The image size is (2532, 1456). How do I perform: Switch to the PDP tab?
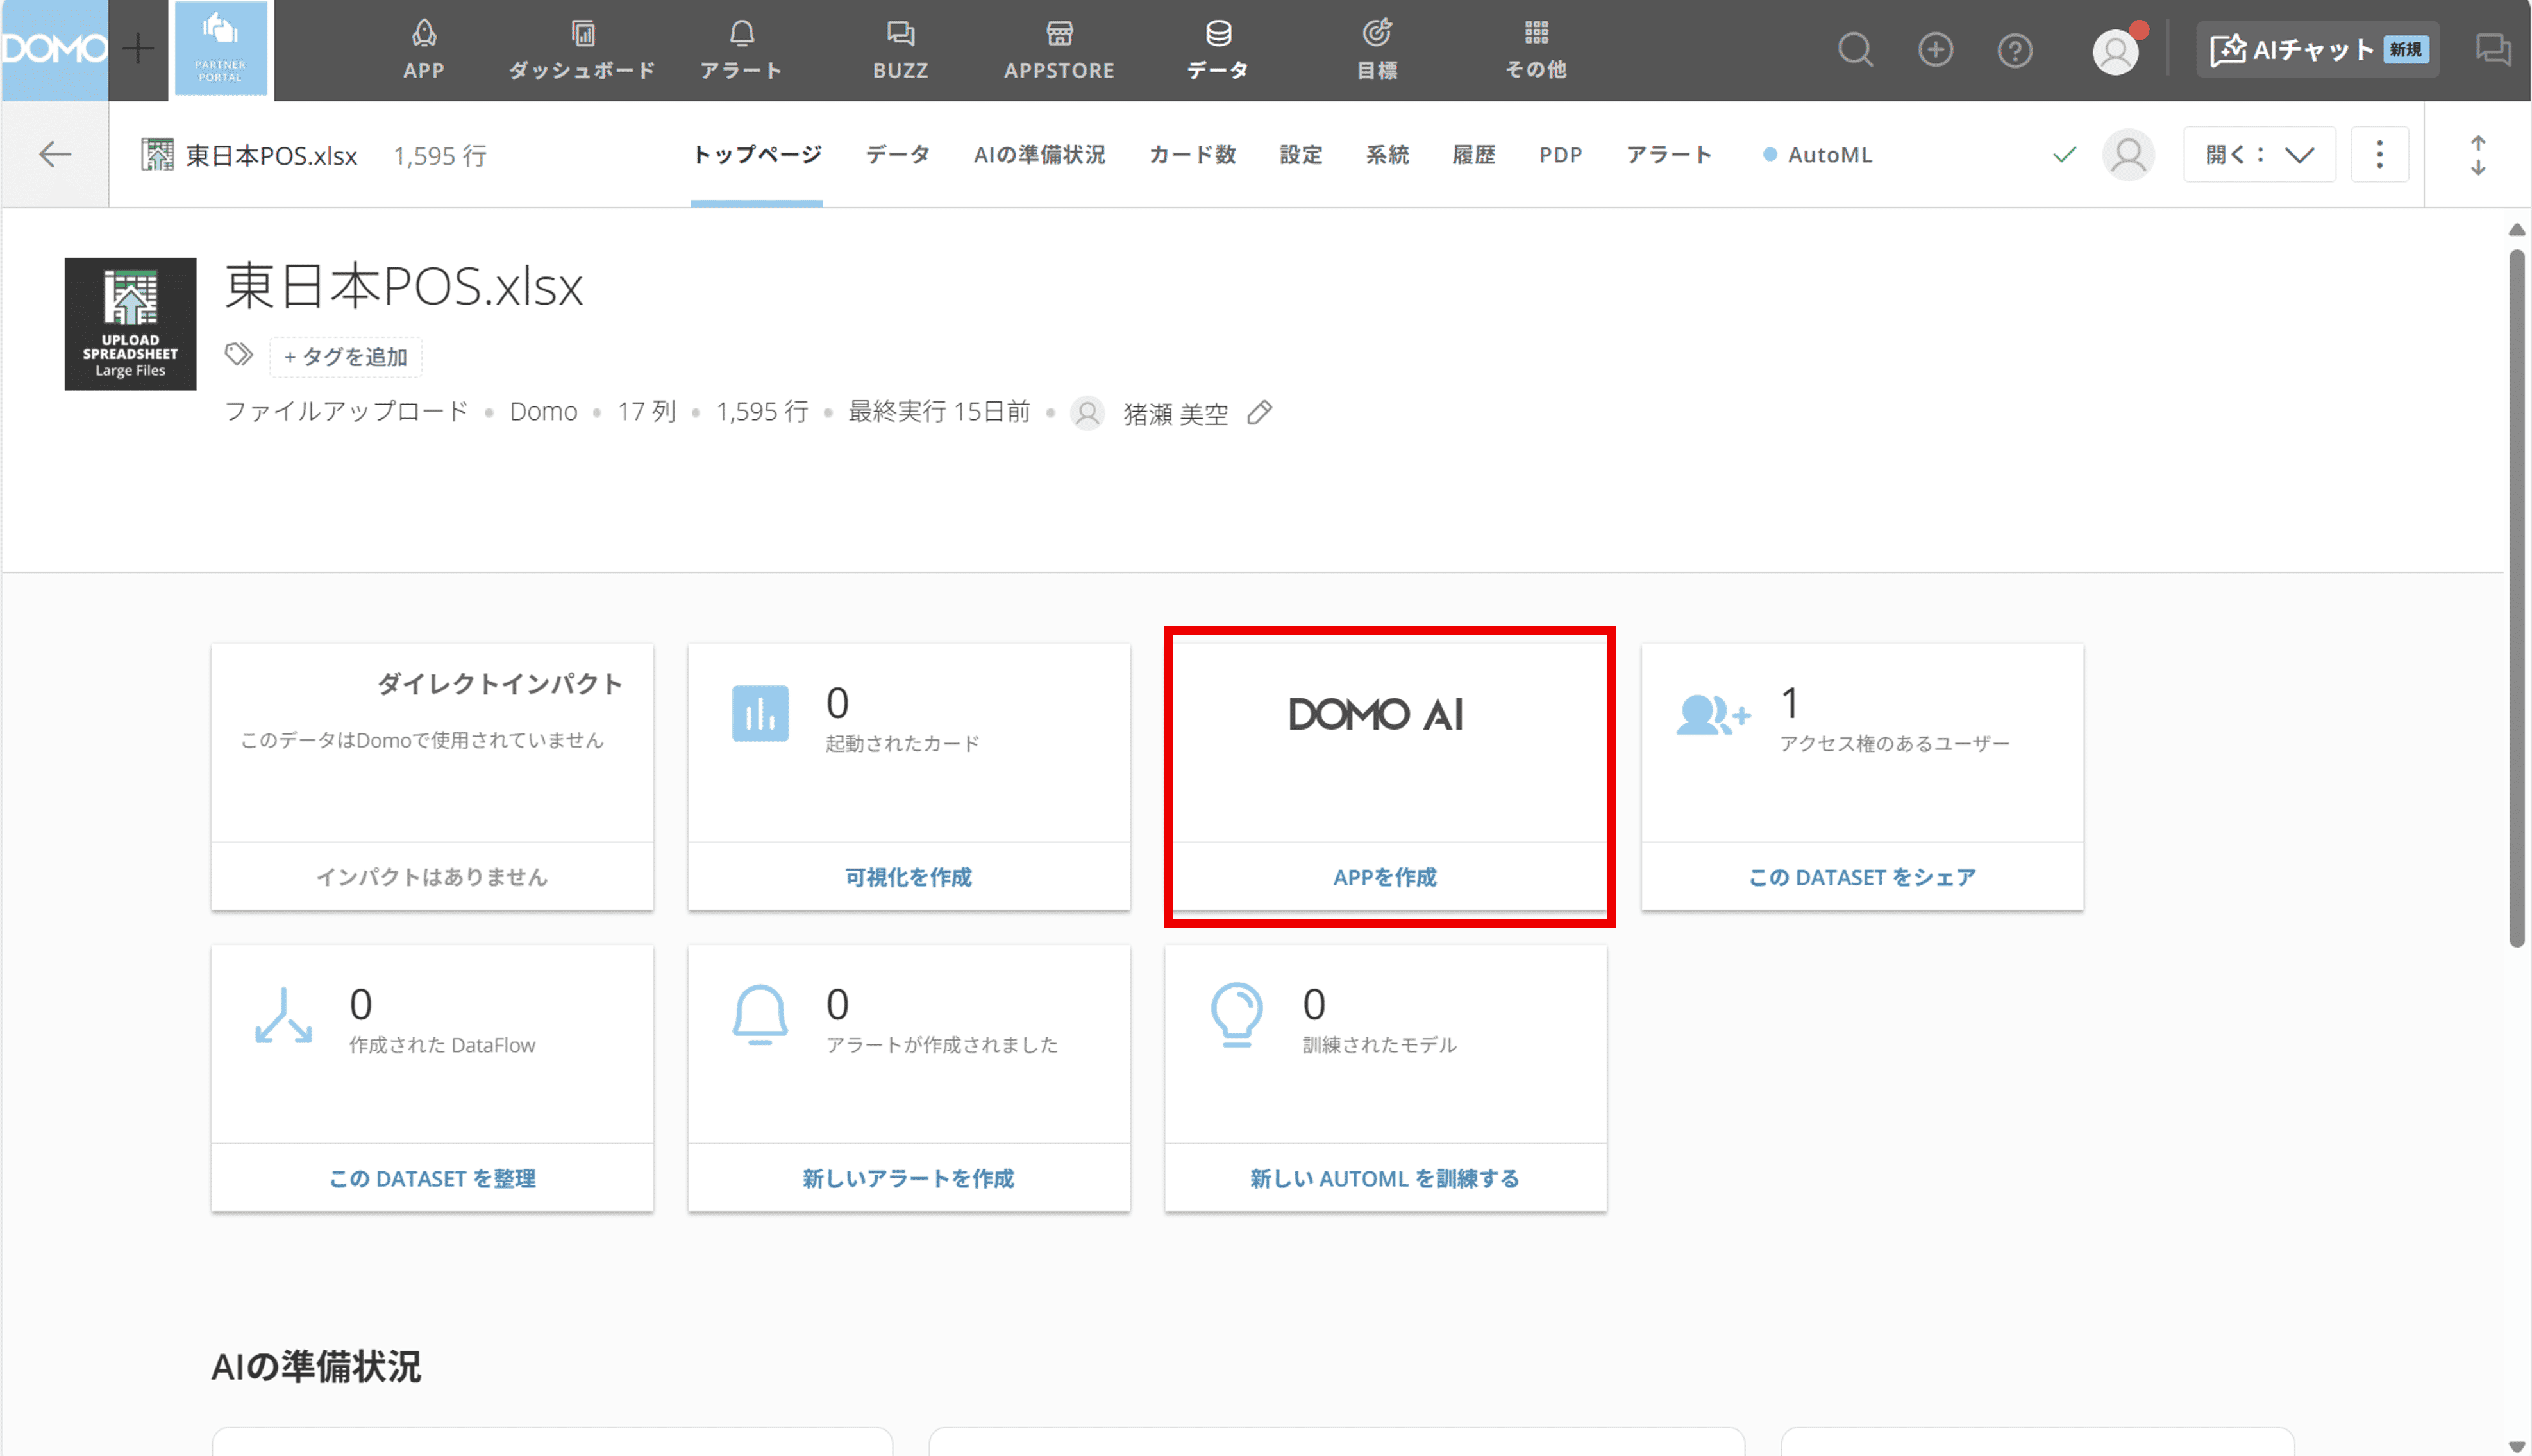point(1560,155)
